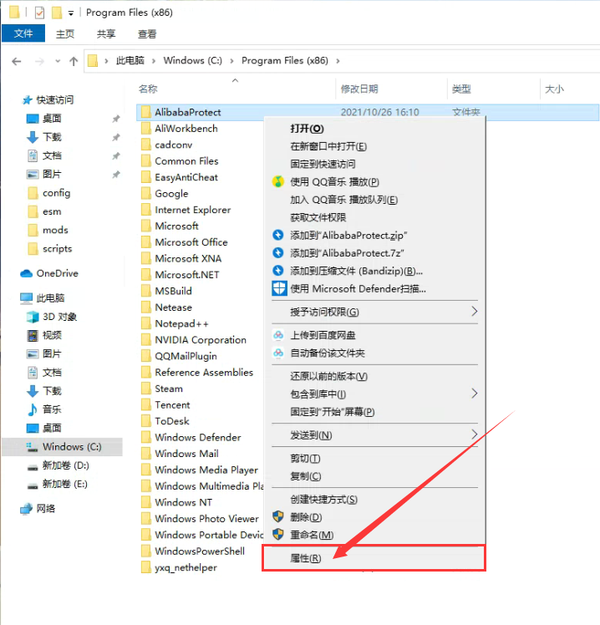The width and height of the screenshot is (600, 625).
Task: Click the Bandizip icon beside AlibabaProtect.7z
Action: point(278,253)
